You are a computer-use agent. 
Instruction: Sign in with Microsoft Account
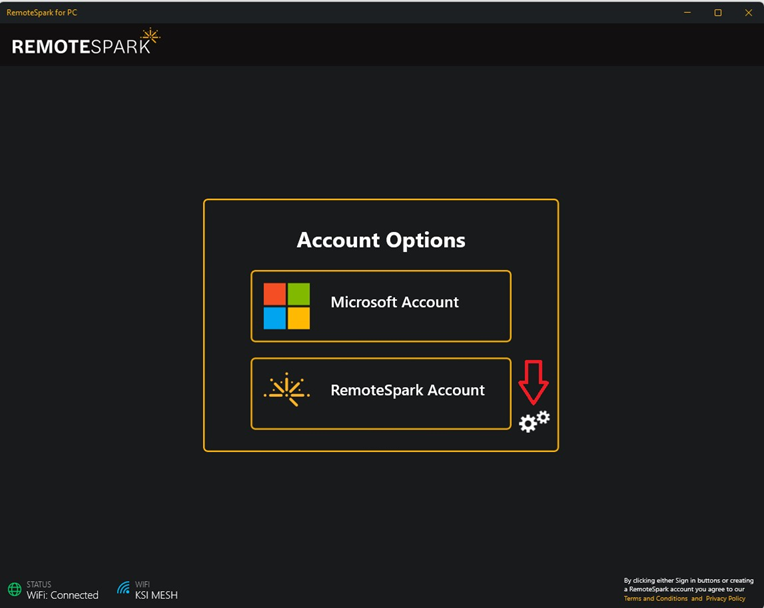coord(381,306)
